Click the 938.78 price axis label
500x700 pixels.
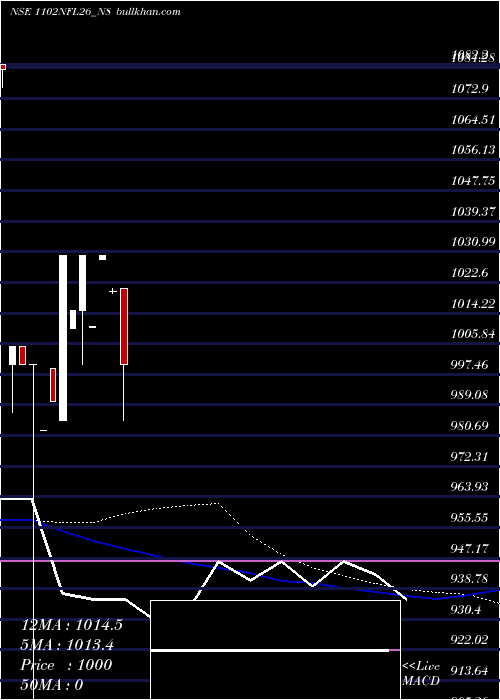tap(471, 579)
